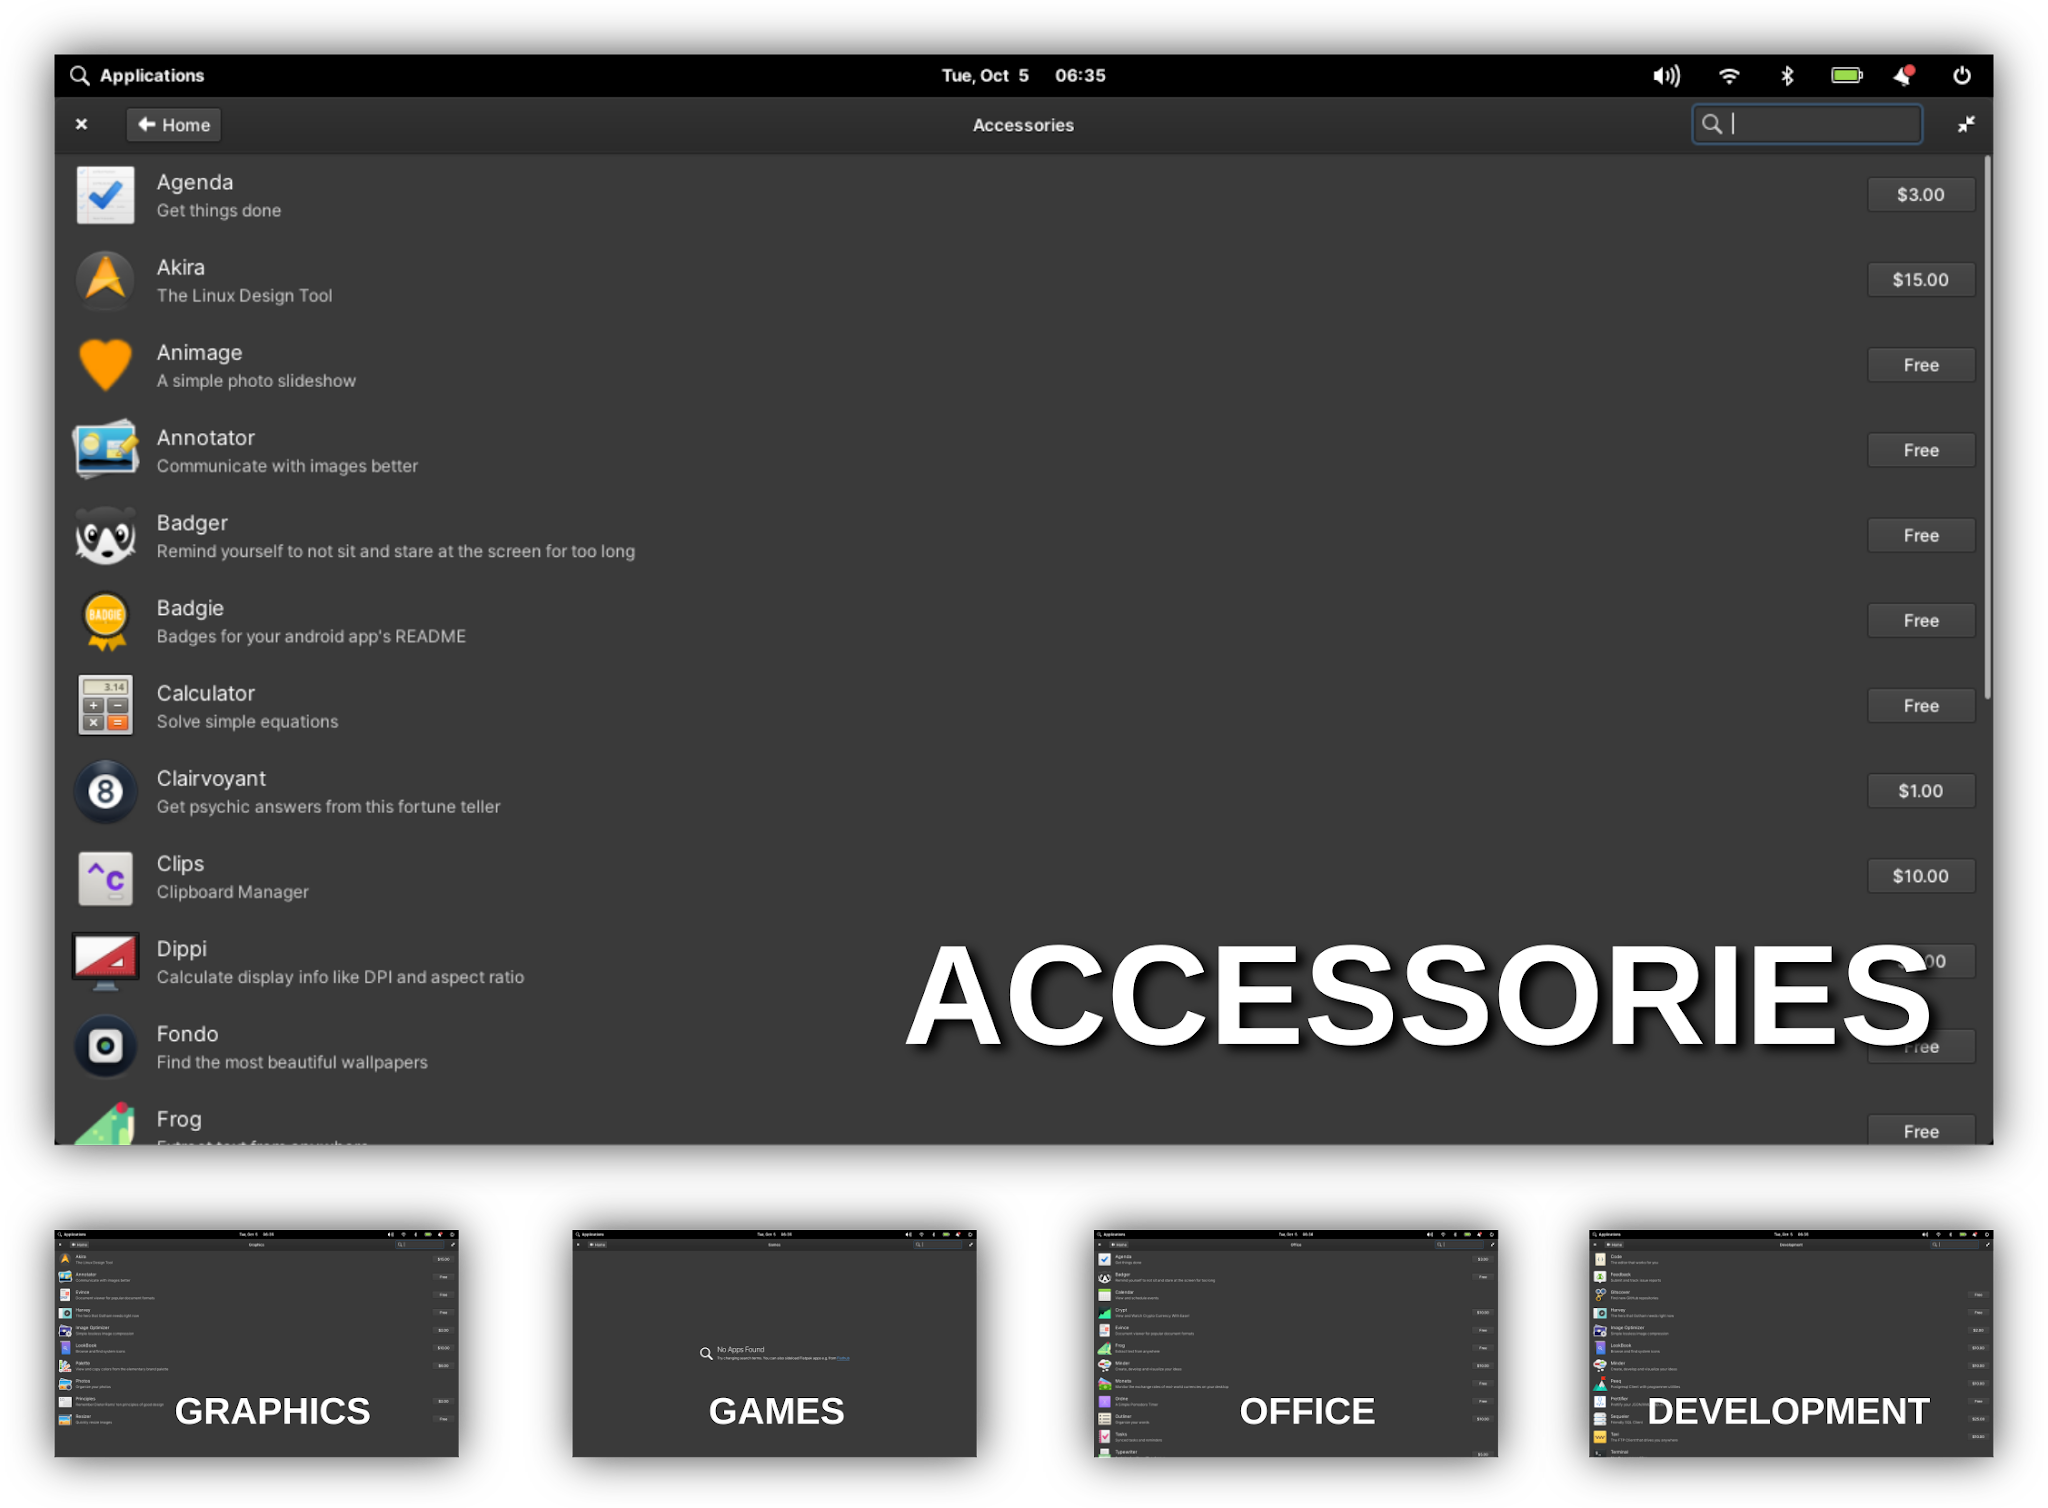Click the Badgie badge icon

tap(105, 621)
